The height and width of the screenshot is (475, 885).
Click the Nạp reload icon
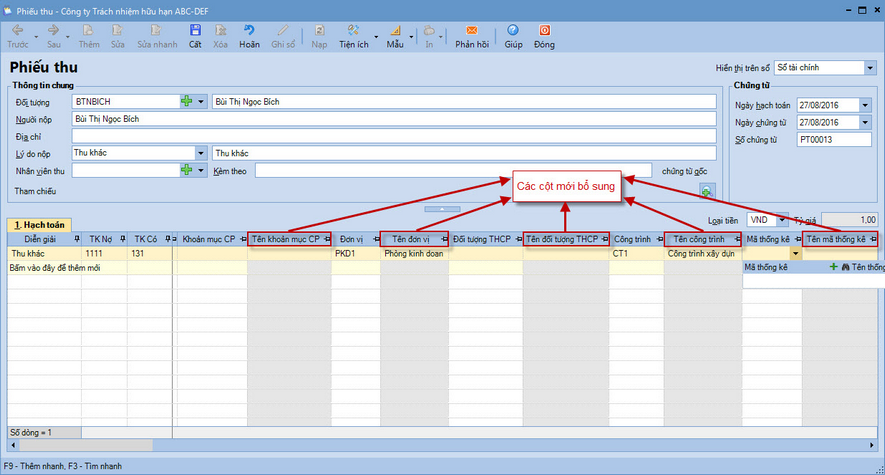click(x=319, y=30)
